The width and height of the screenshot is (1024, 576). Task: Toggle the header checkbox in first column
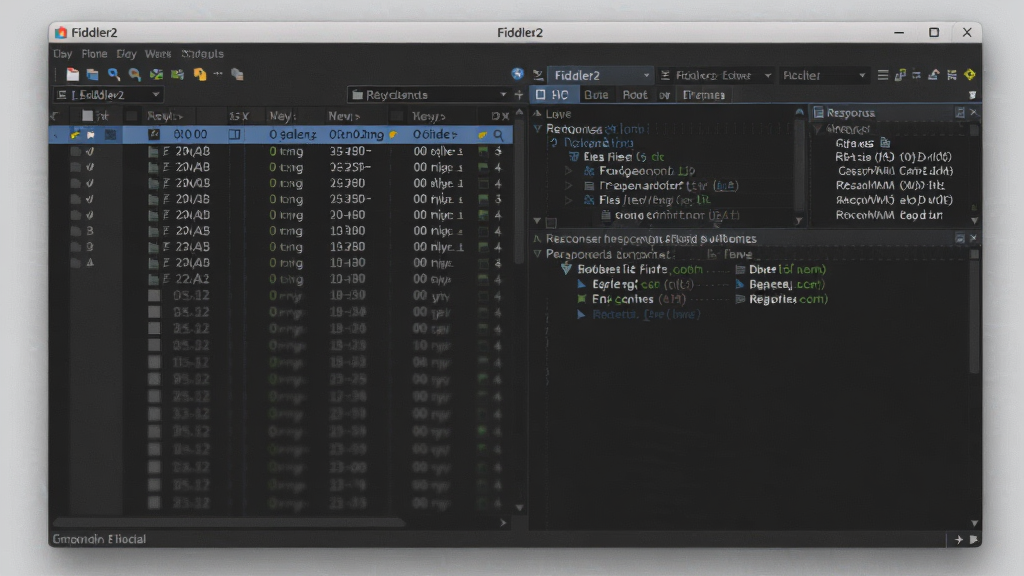[x=87, y=116]
